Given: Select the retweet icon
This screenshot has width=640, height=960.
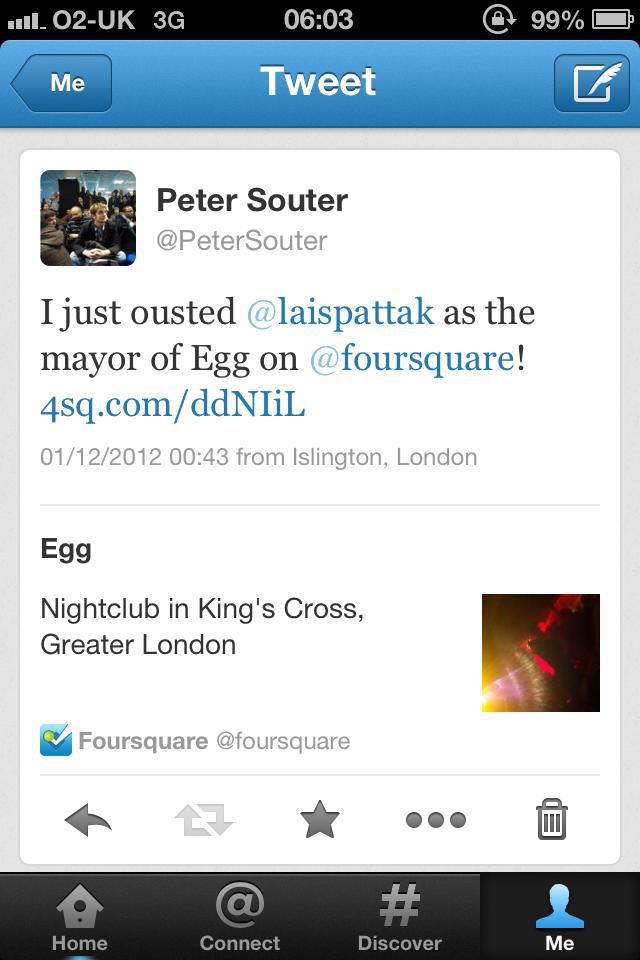Looking at the screenshot, I should tap(204, 819).
